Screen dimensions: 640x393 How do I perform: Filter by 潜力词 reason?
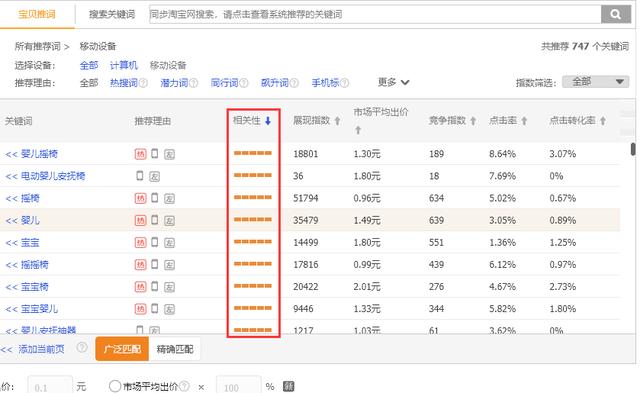[174, 83]
